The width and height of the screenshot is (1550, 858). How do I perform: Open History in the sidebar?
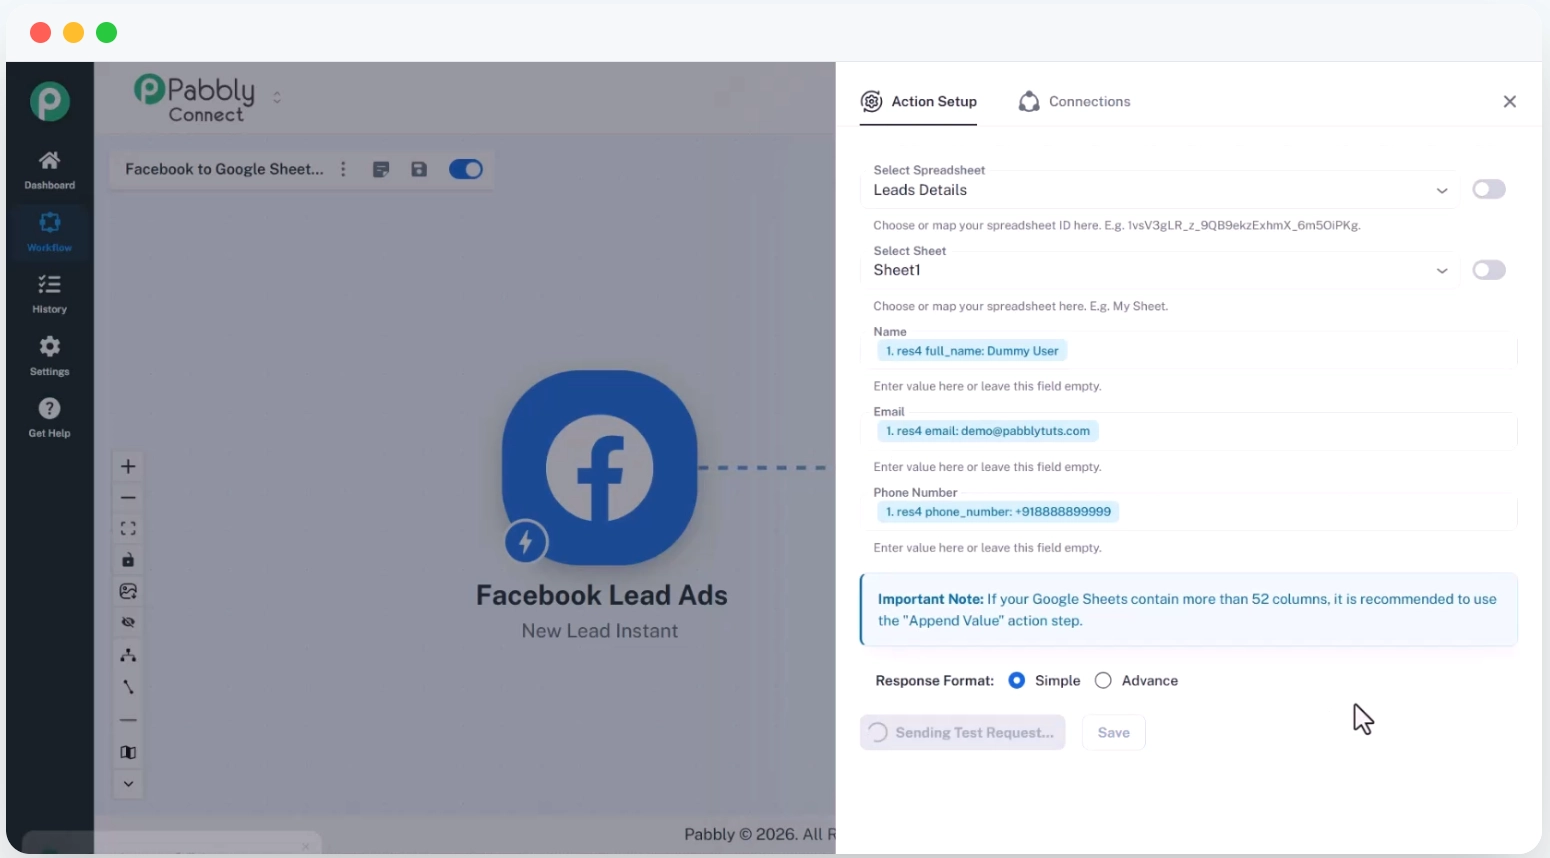(x=49, y=294)
